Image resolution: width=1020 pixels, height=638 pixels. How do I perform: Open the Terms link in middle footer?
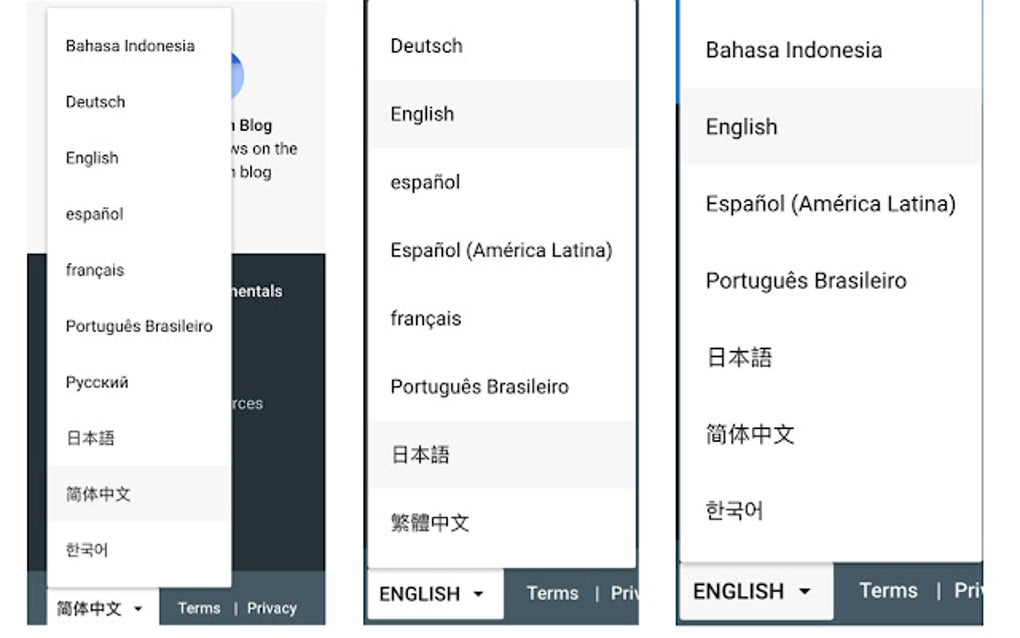[x=553, y=593]
